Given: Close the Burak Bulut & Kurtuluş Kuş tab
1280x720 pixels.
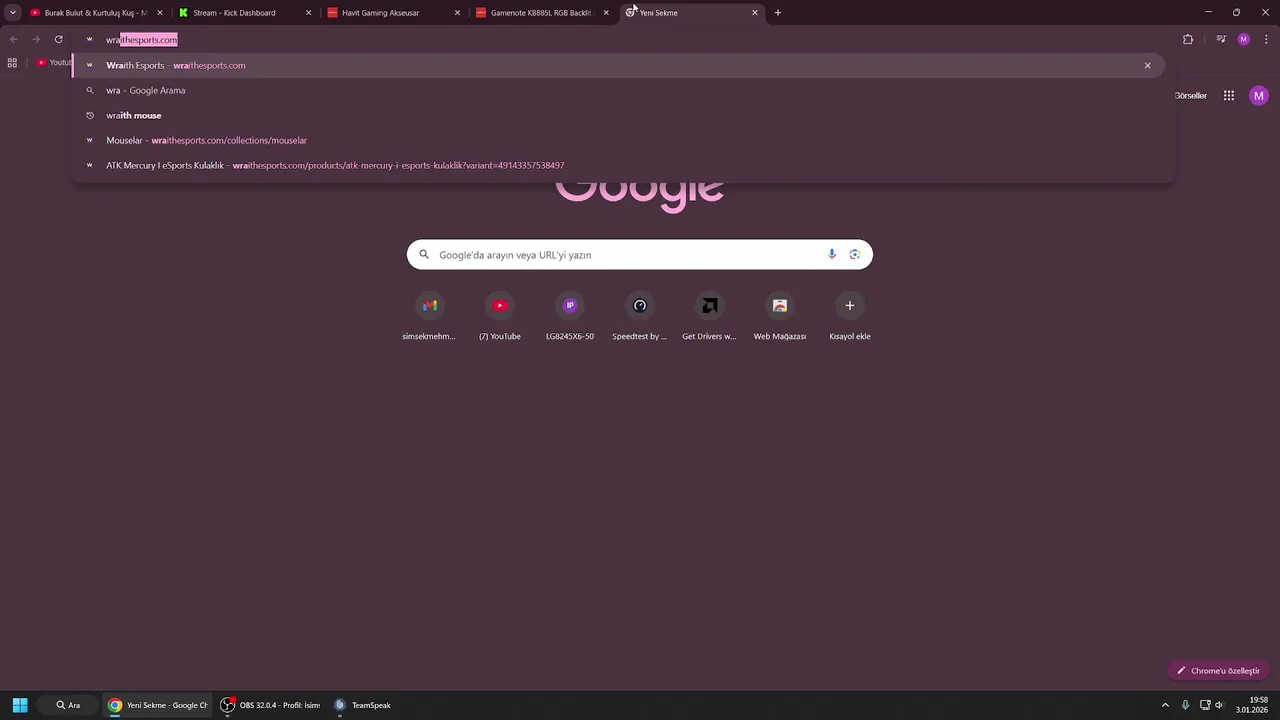Looking at the screenshot, I should [x=159, y=13].
